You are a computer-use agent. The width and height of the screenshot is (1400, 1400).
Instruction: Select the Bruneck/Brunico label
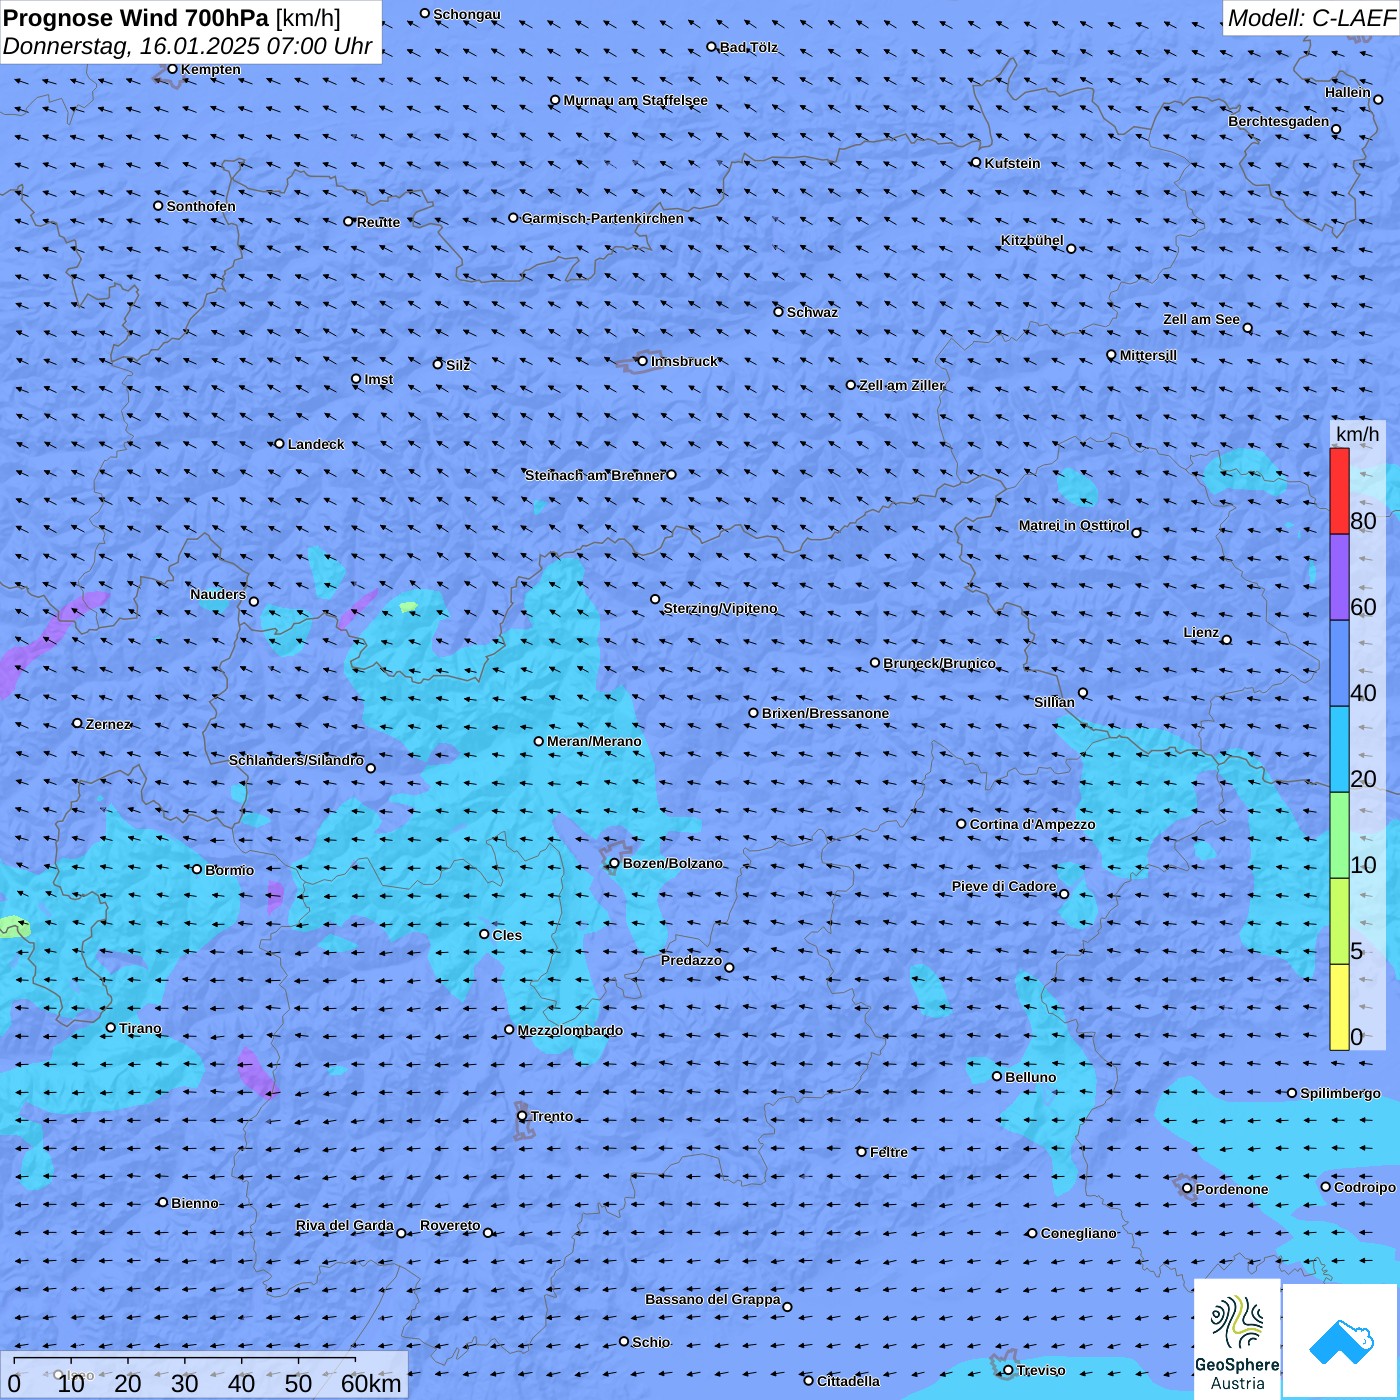point(939,663)
